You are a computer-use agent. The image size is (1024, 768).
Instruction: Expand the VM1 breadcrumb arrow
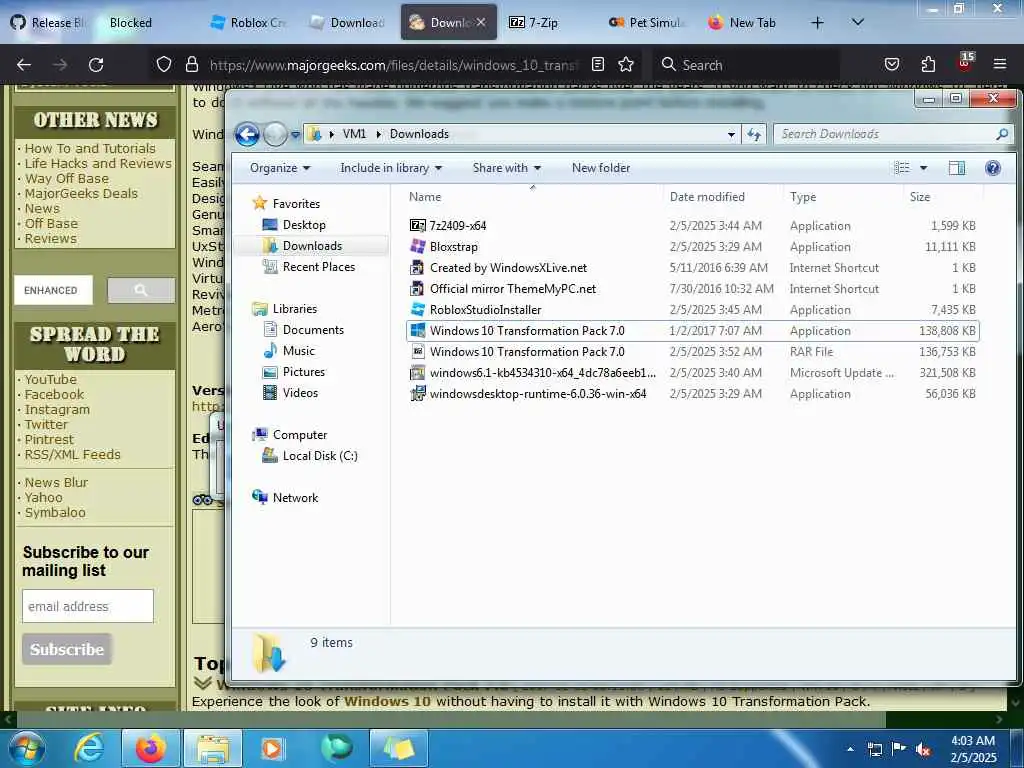click(x=378, y=134)
